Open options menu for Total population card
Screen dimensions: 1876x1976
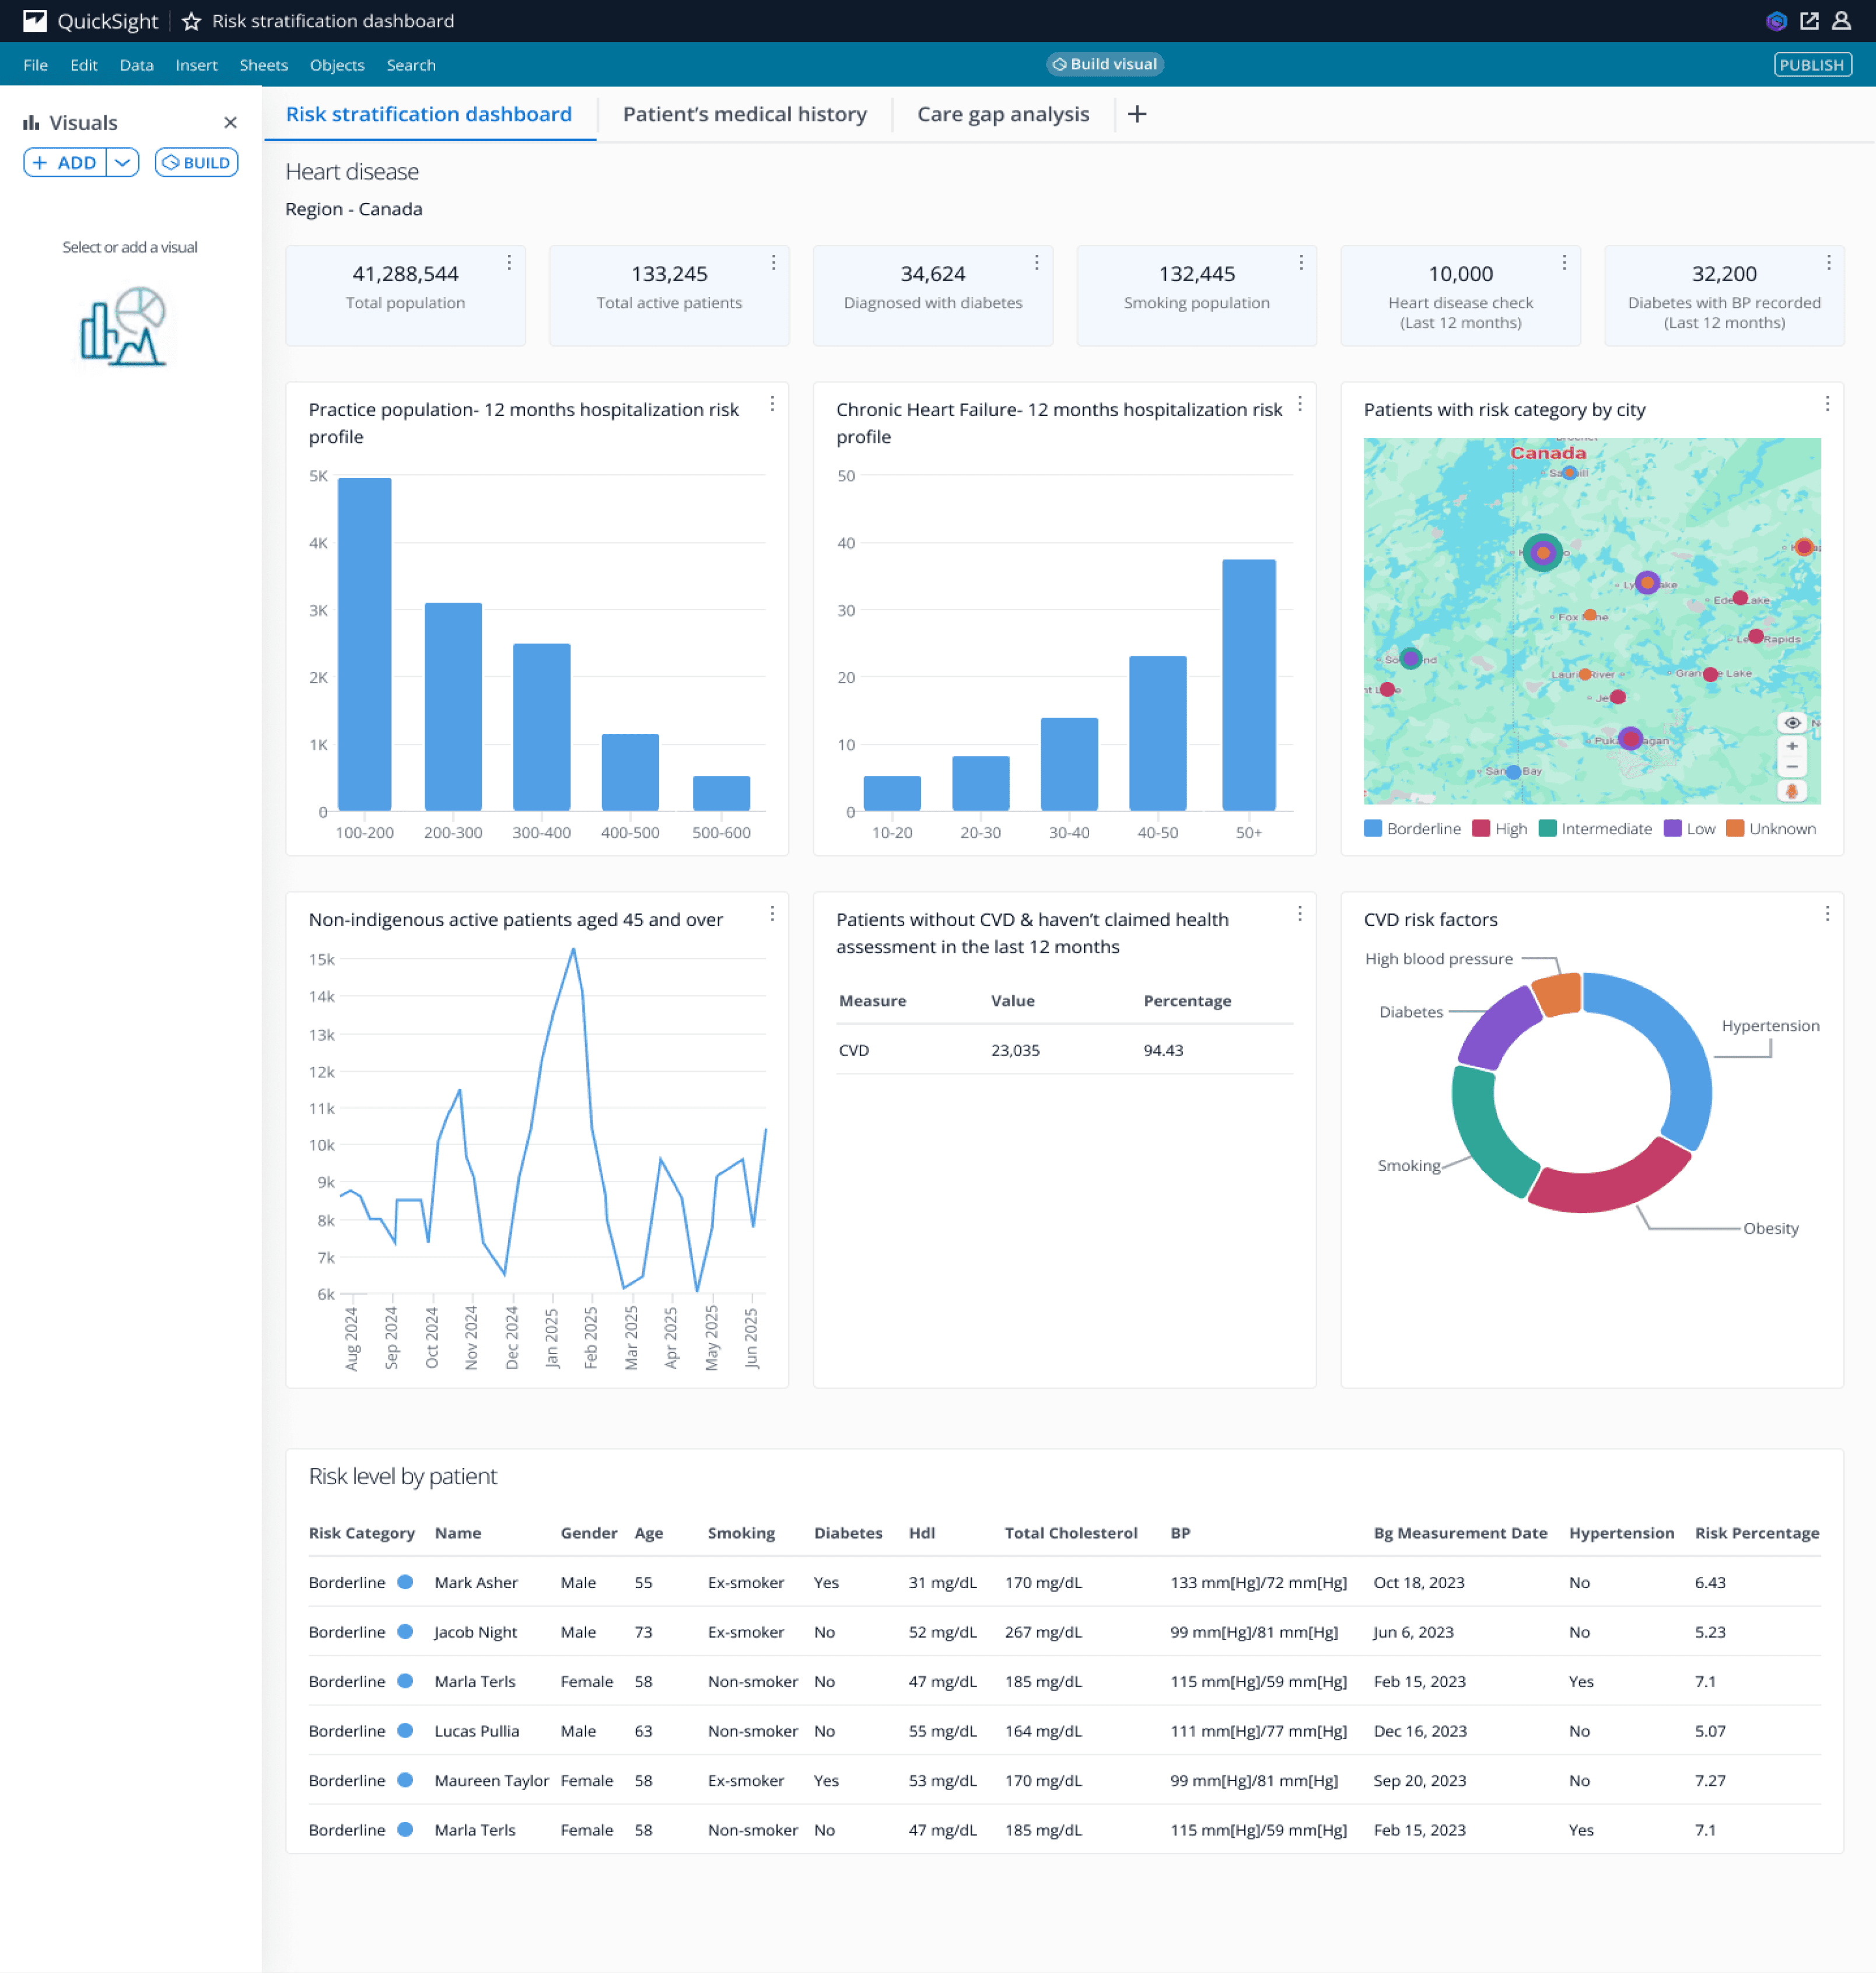pos(509,262)
